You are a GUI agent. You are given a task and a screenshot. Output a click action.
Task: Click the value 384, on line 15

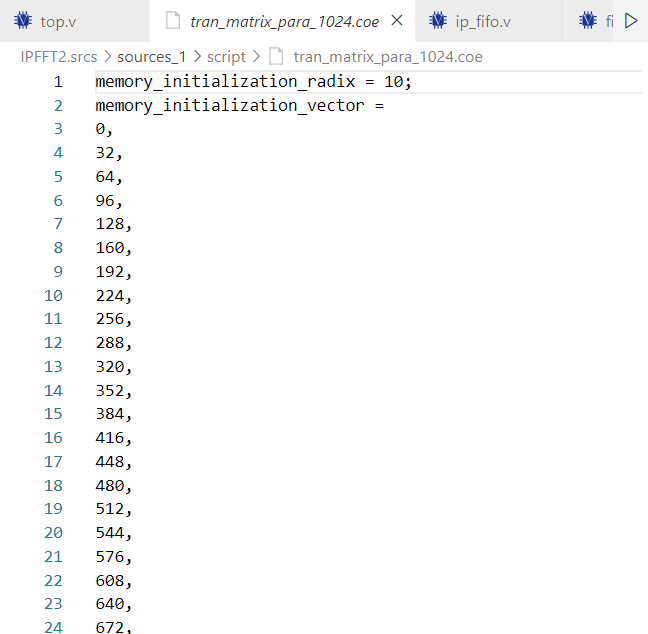[x=114, y=414]
